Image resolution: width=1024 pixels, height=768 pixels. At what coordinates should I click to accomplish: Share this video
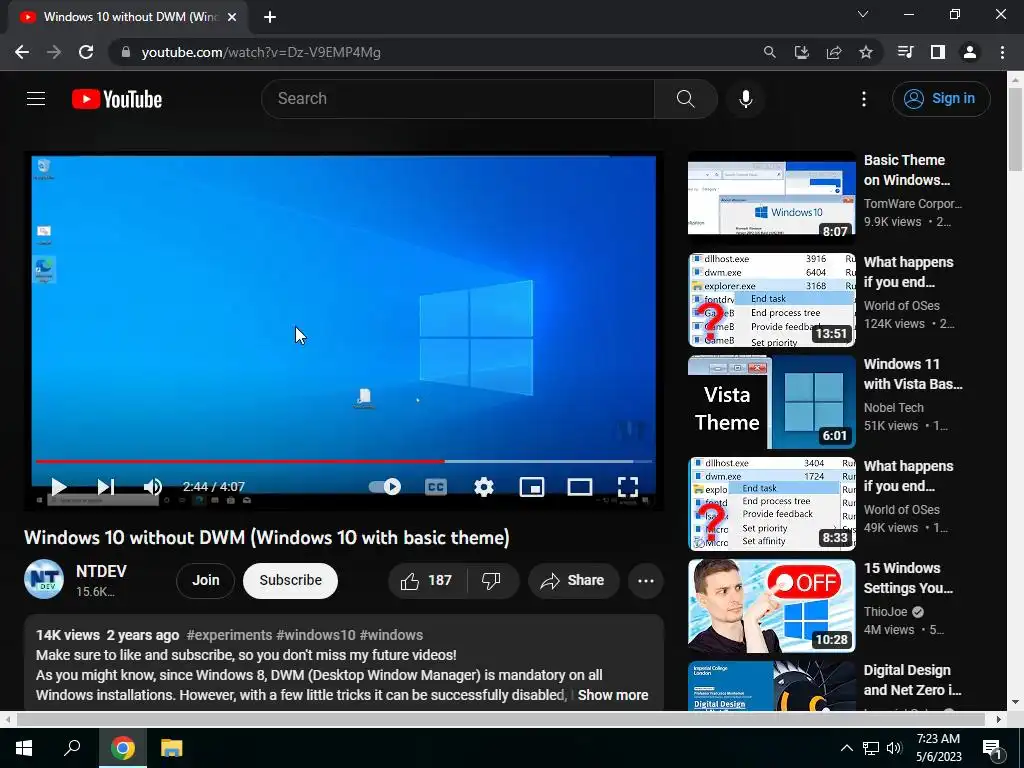[x=573, y=581]
